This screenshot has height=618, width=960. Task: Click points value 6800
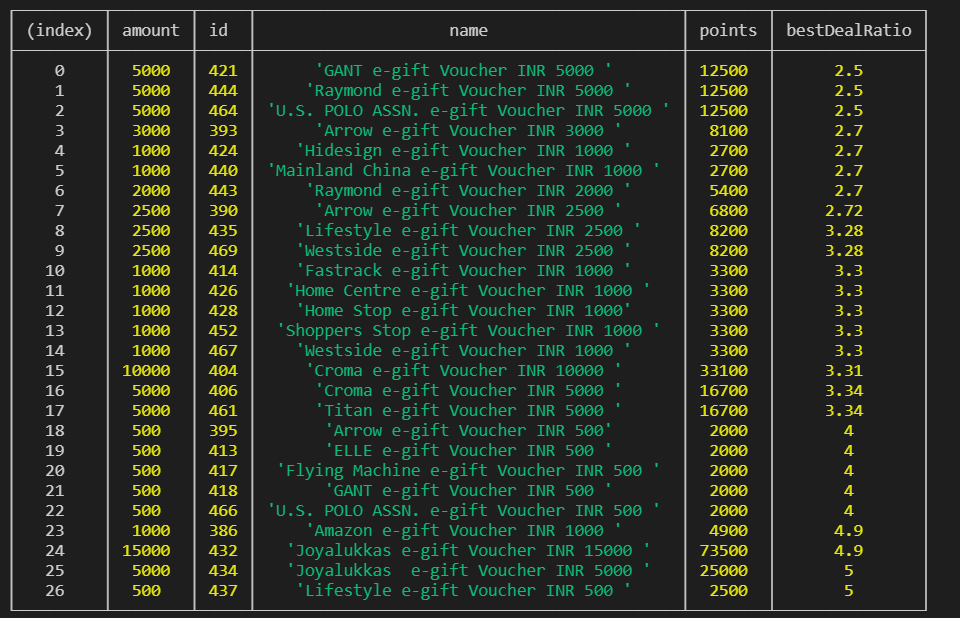click(729, 211)
